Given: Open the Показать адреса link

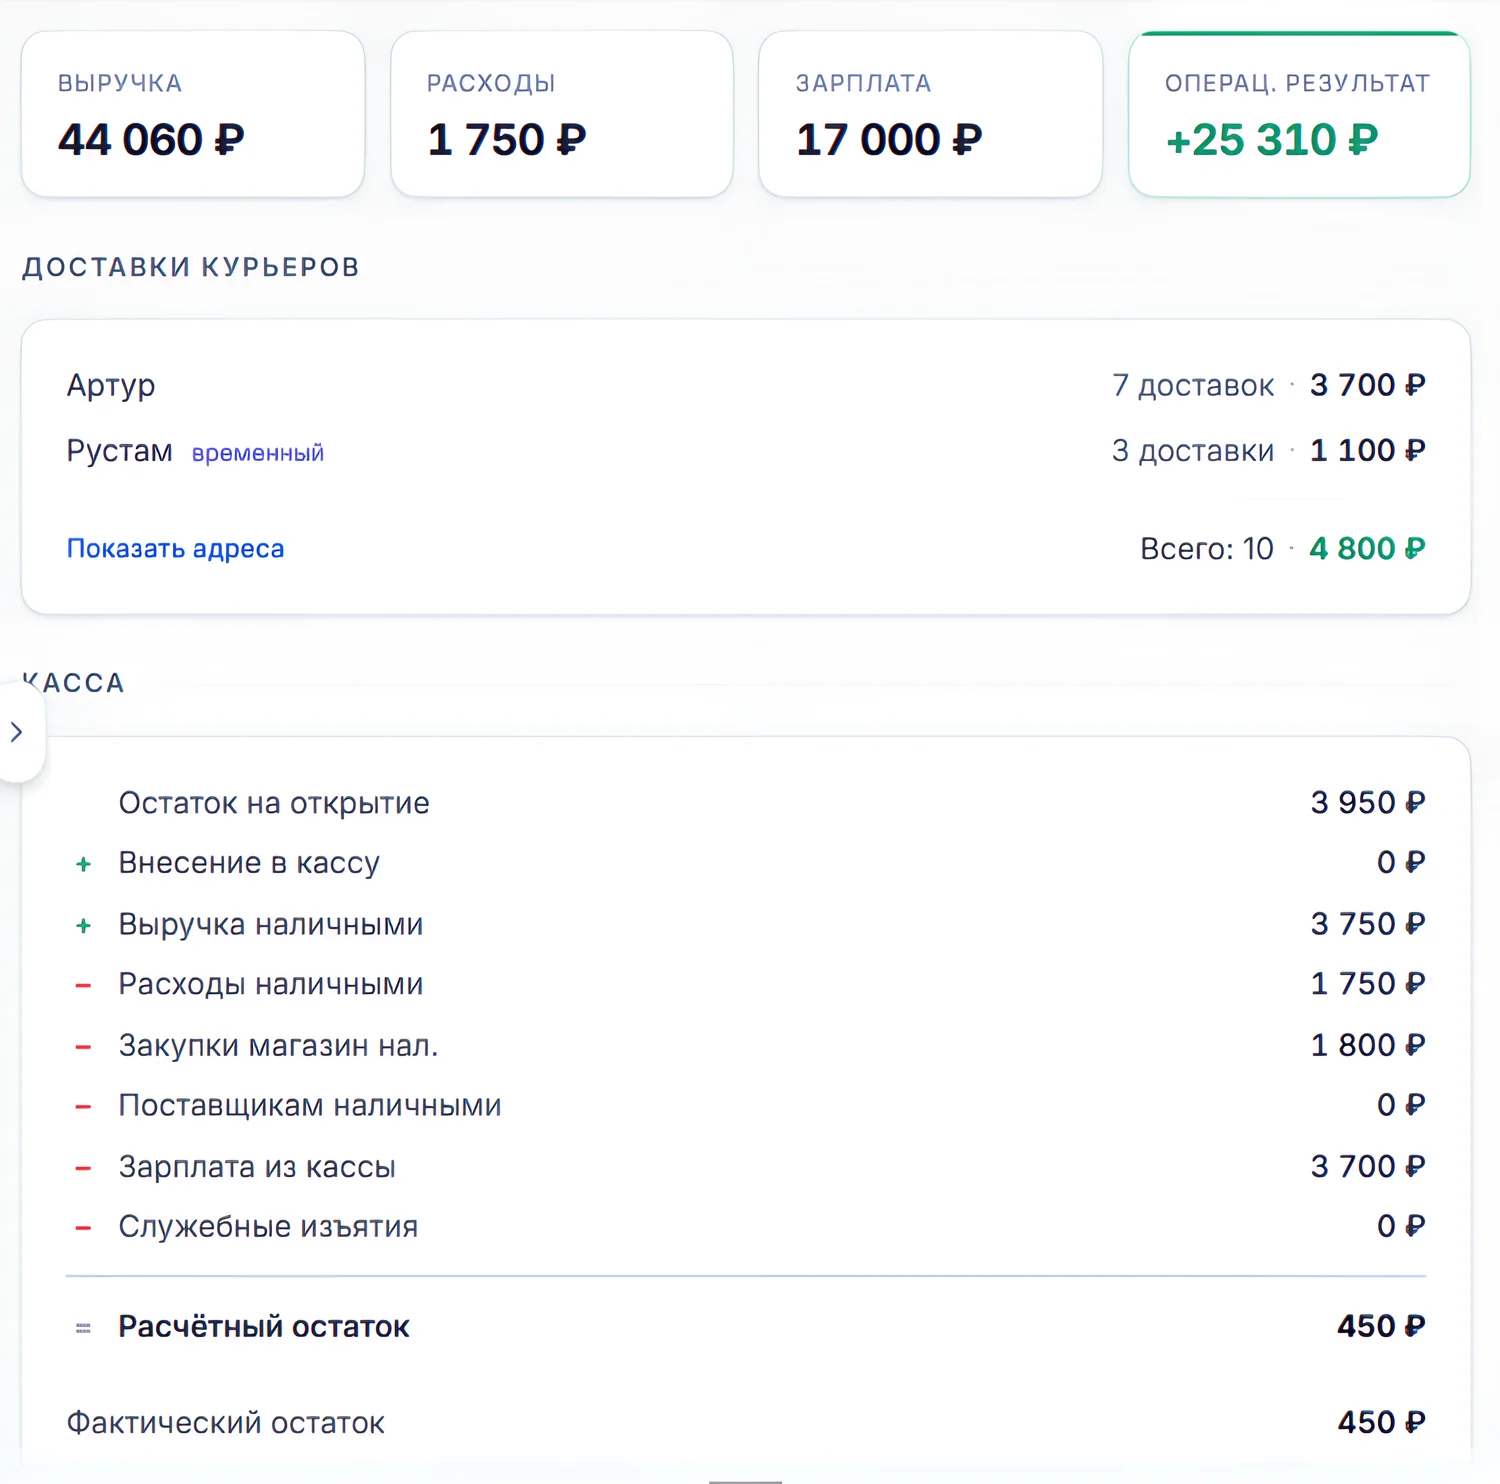Looking at the screenshot, I should coord(175,548).
